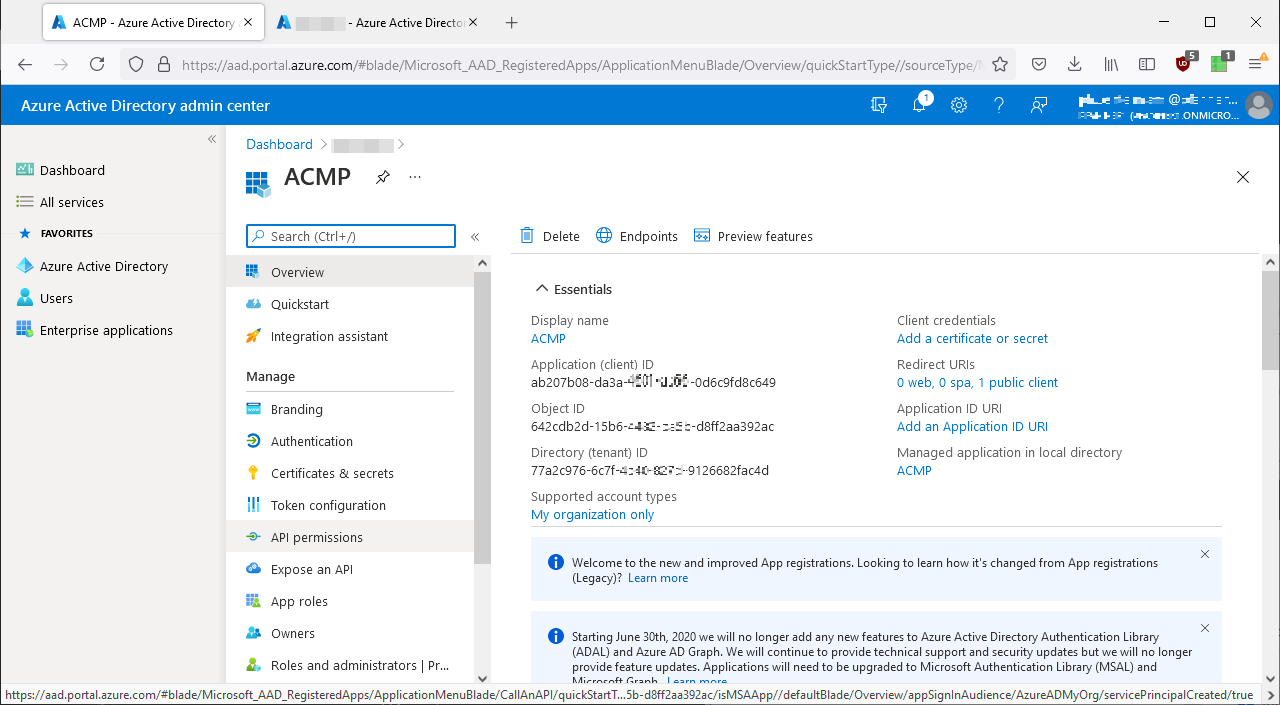1280x705 pixels.
Task: Open the portal settings gear
Action: 958,105
